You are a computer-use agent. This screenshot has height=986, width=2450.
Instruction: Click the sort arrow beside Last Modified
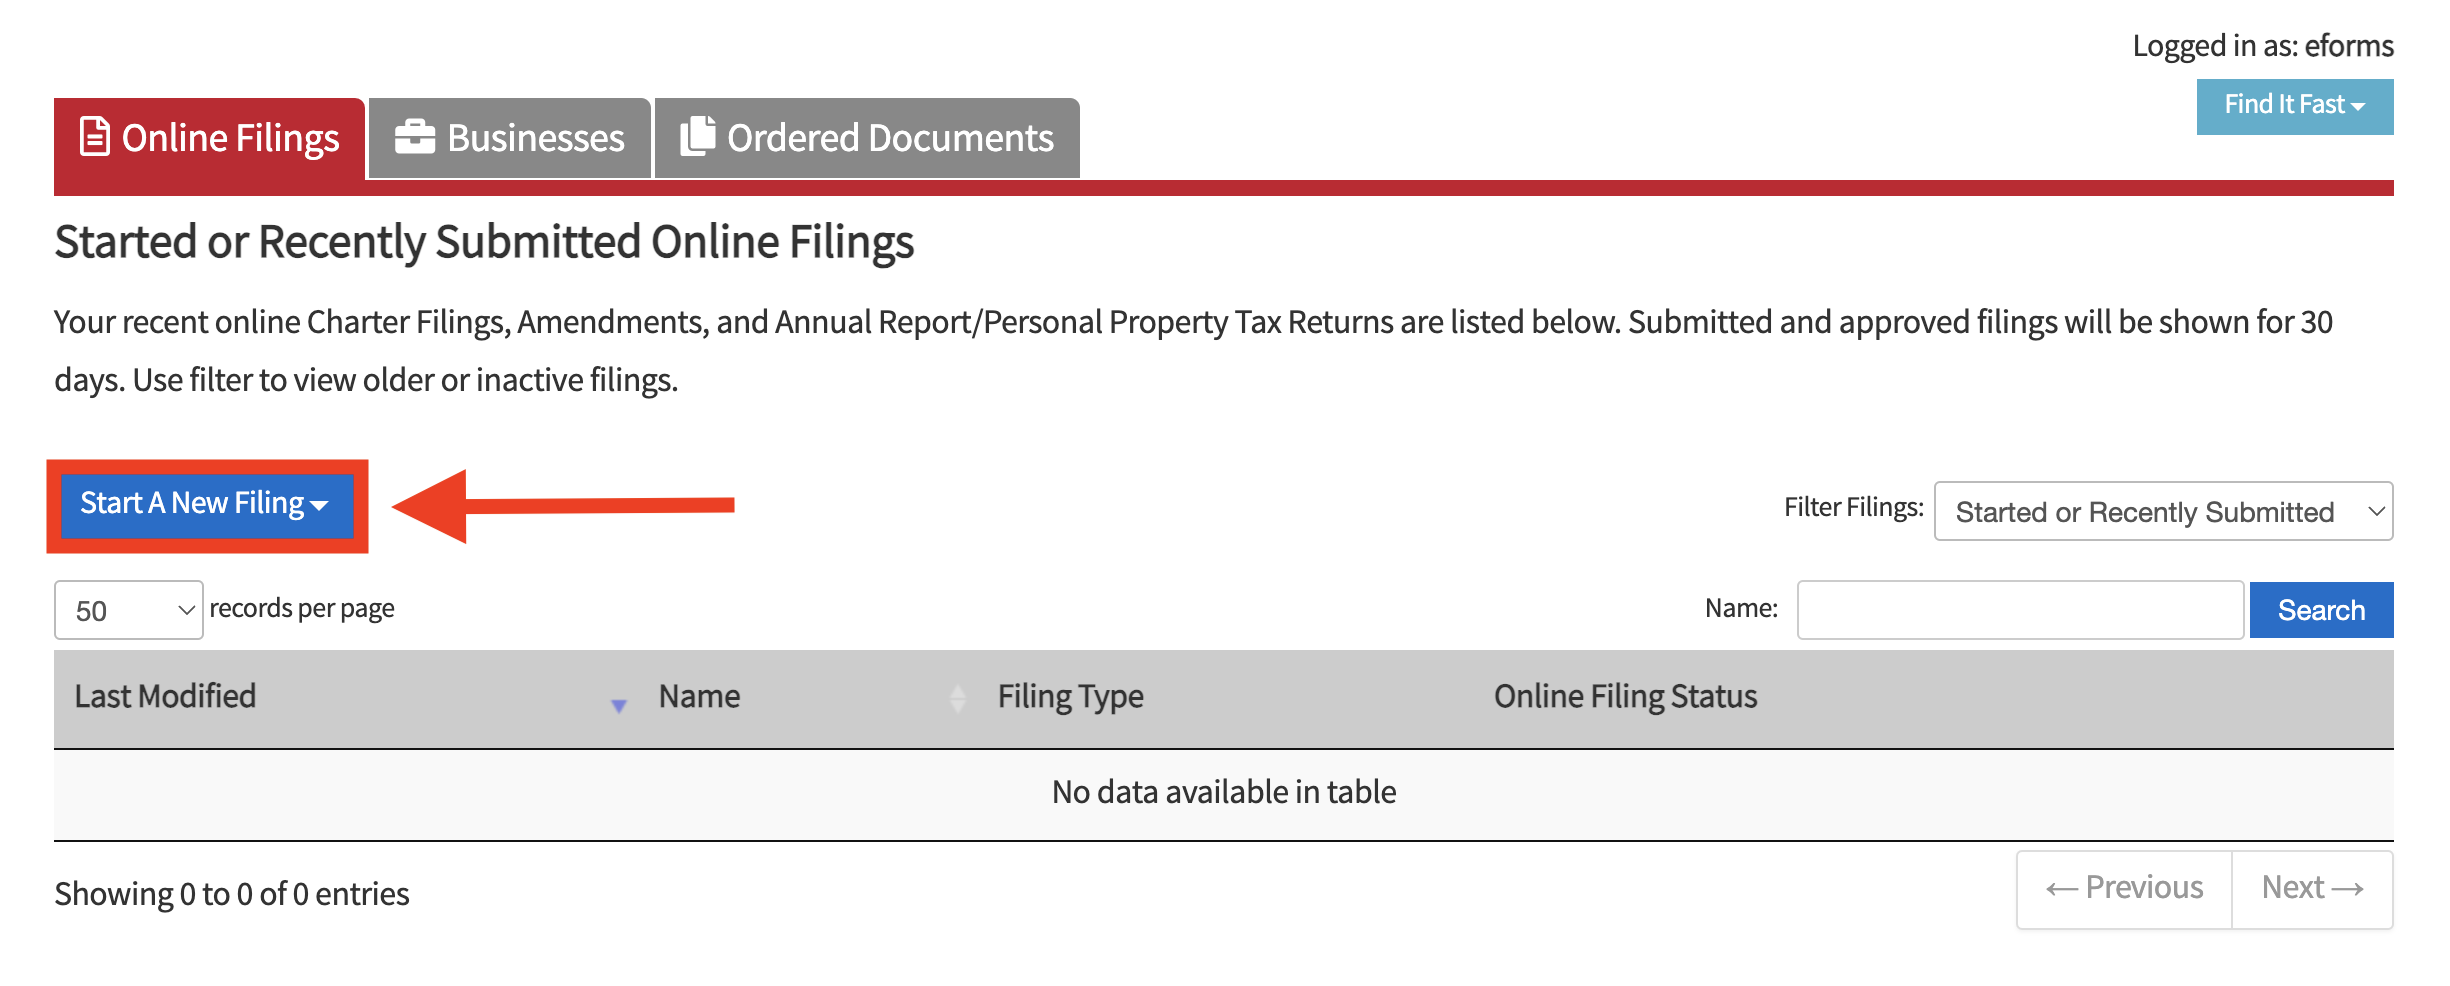pyautogui.click(x=619, y=705)
